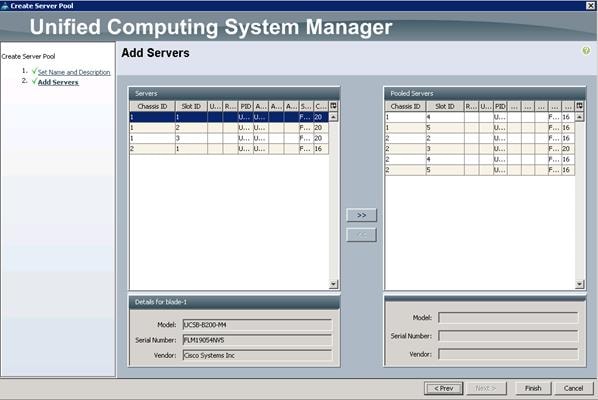
Task: Click Pooled Servers scroll up arrow
Action: (x=579, y=117)
